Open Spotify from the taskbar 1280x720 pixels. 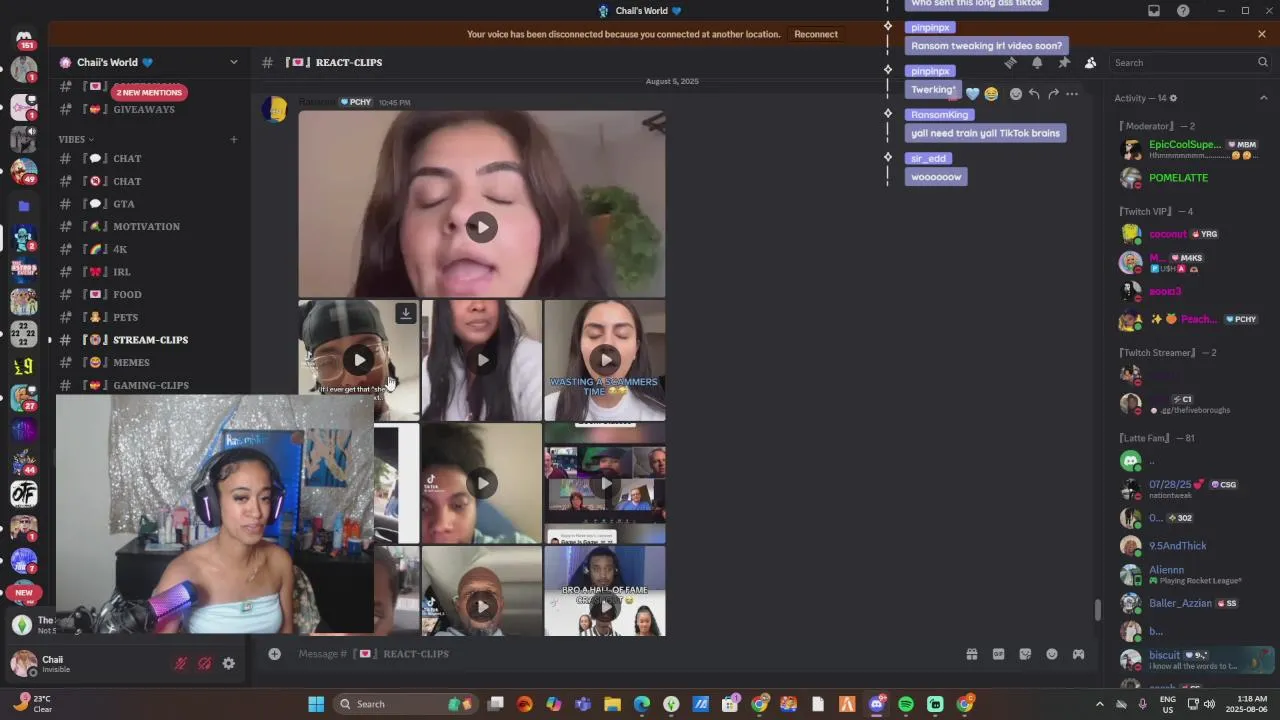coord(906,704)
